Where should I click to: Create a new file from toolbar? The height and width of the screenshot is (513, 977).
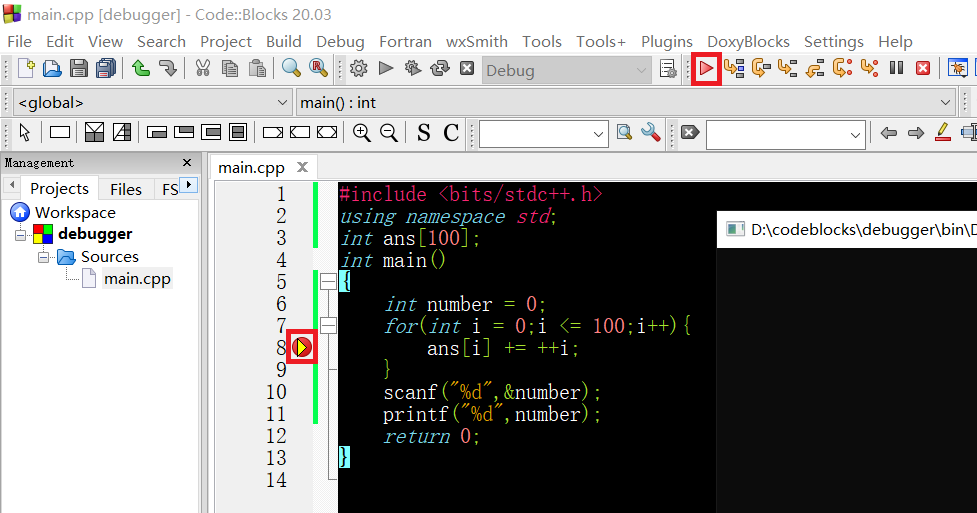26,68
